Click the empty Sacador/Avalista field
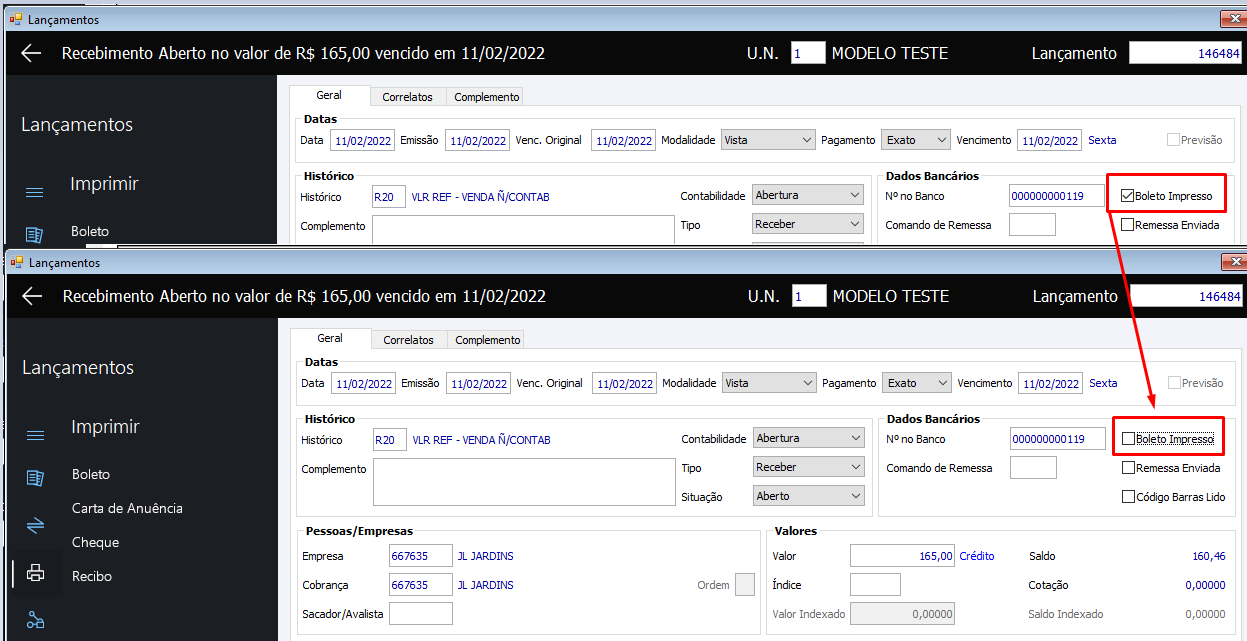1247x641 pixels. click(x=420, y=614)
